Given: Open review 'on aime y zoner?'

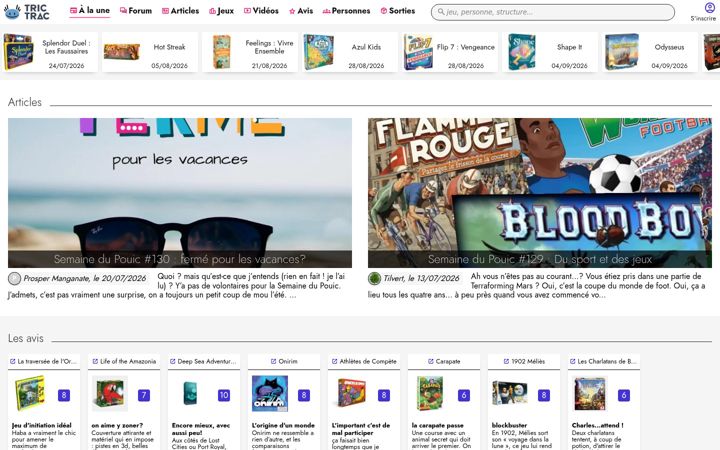Looking at the screenshot, I should point(117,425).
